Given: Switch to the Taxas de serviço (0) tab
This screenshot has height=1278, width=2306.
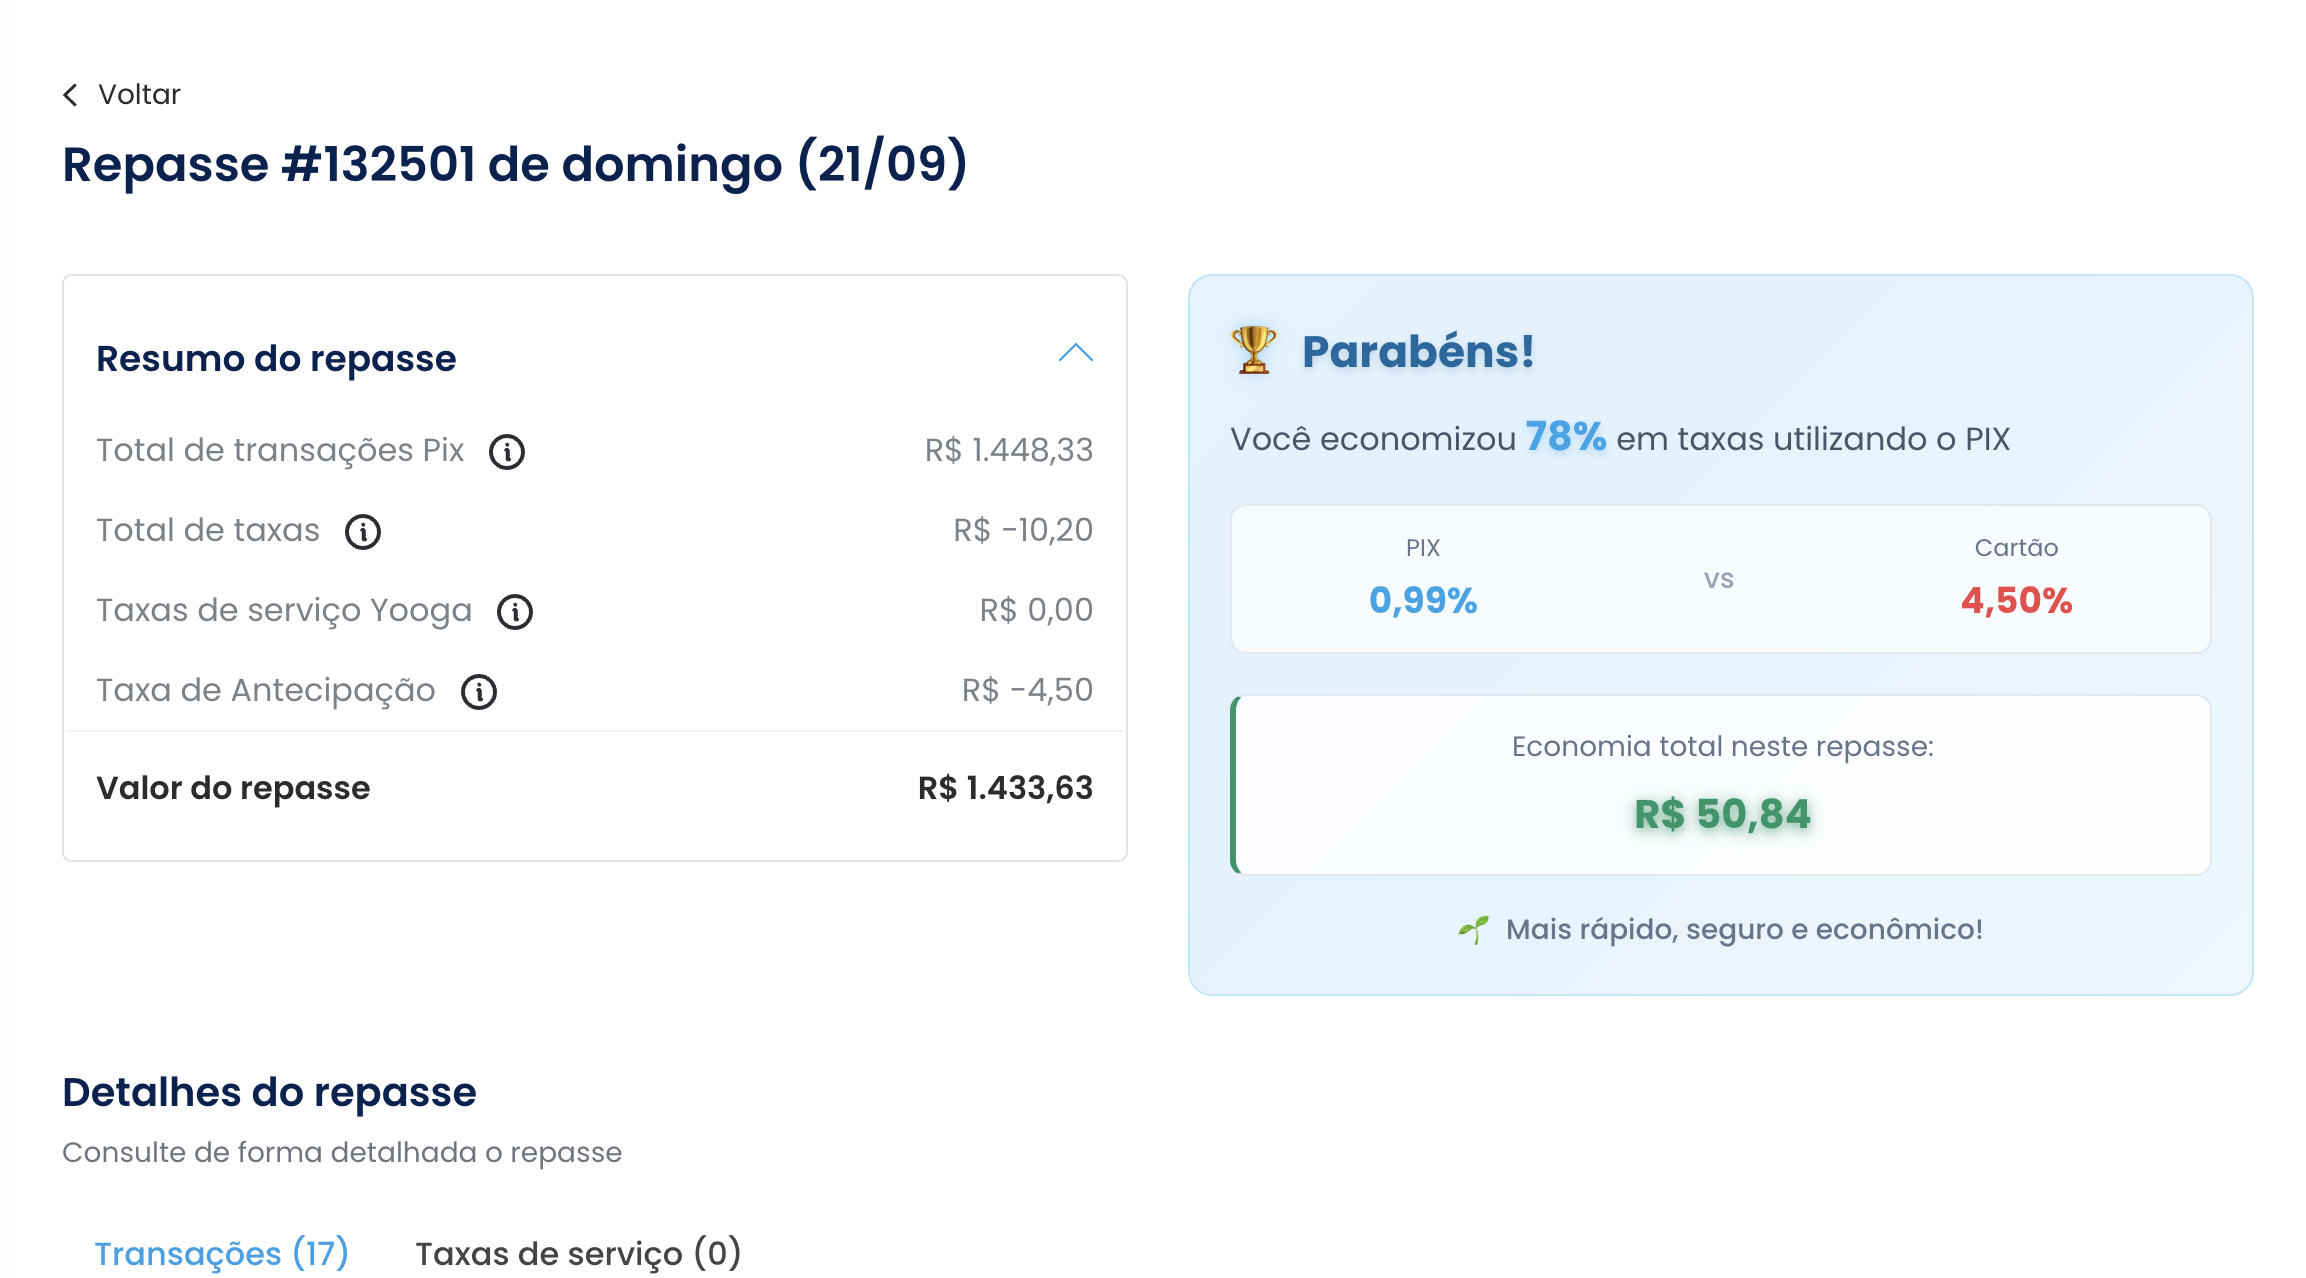Looking at the screenshot, I should (x=578, y=1253).
